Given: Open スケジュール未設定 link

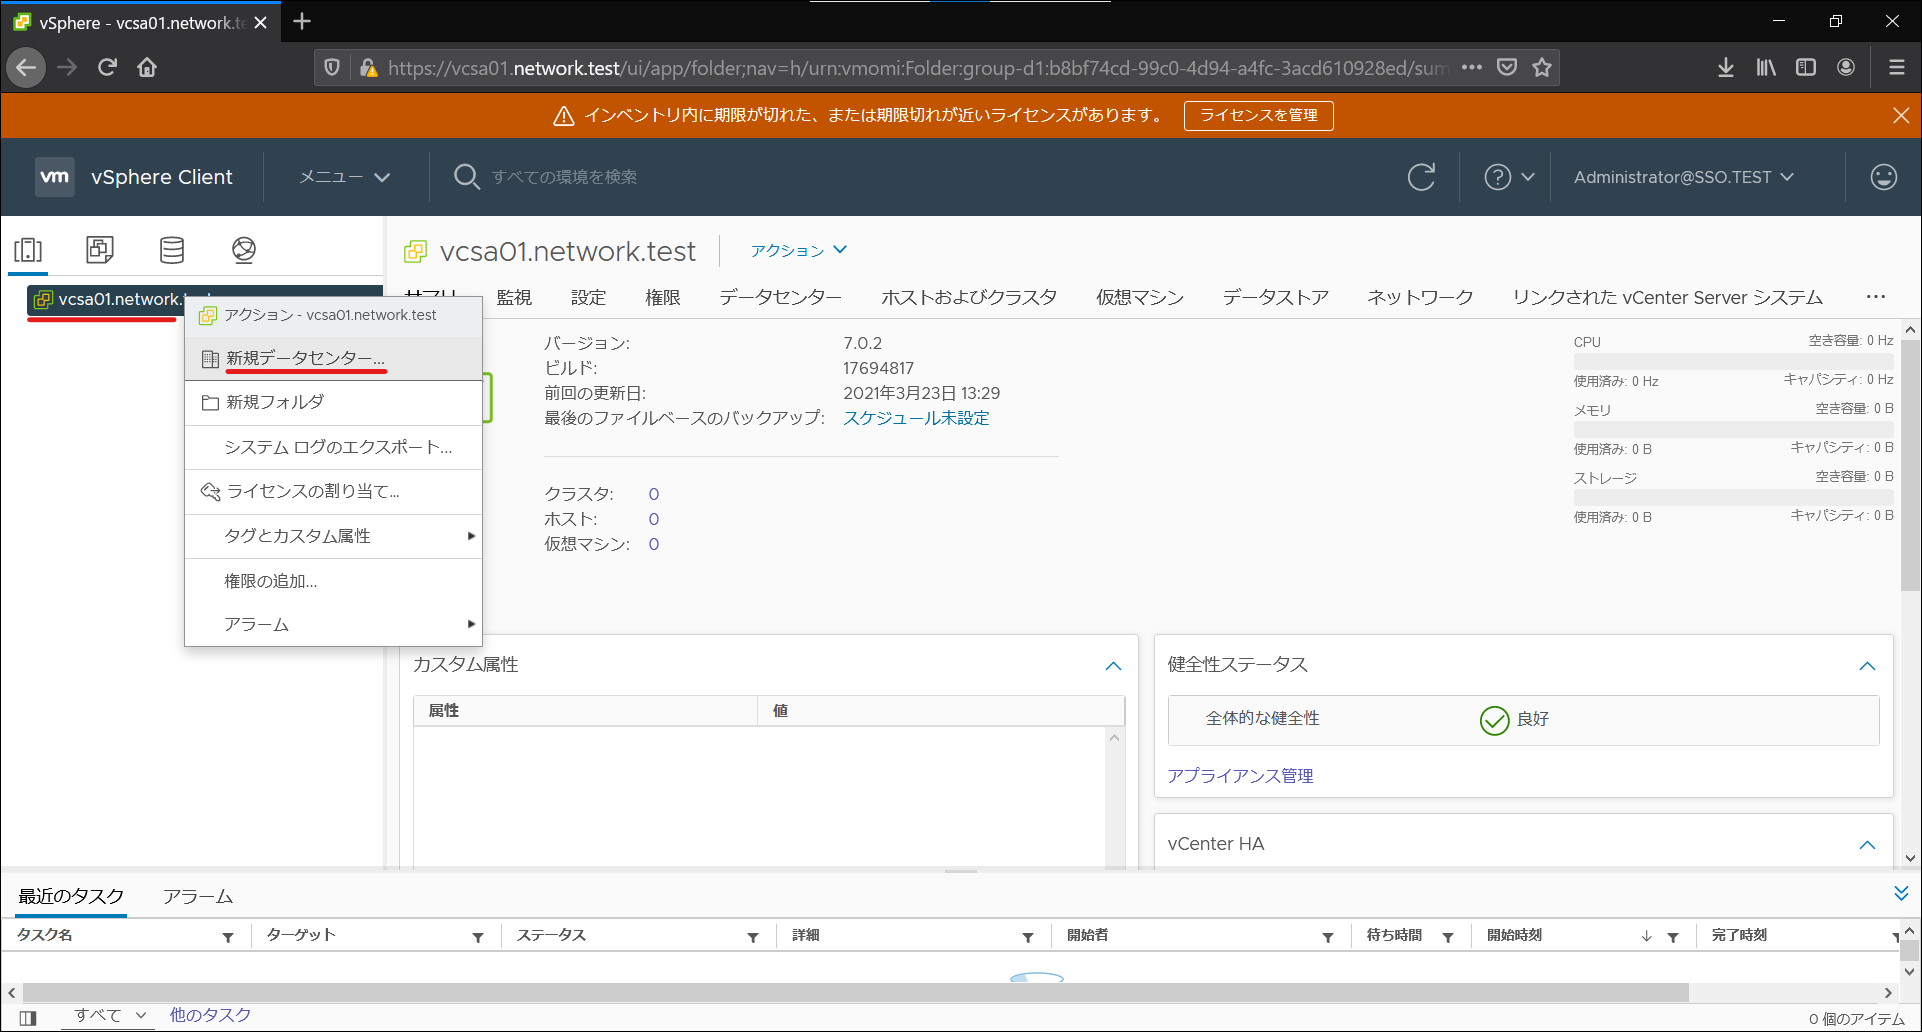Looking at the screenshot, I should tap(916, 418).
